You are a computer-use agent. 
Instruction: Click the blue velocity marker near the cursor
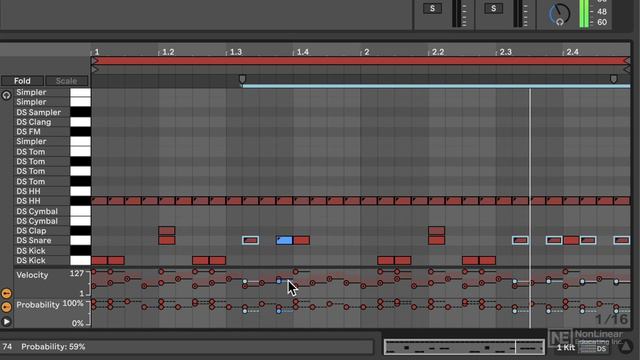[279, 281]
